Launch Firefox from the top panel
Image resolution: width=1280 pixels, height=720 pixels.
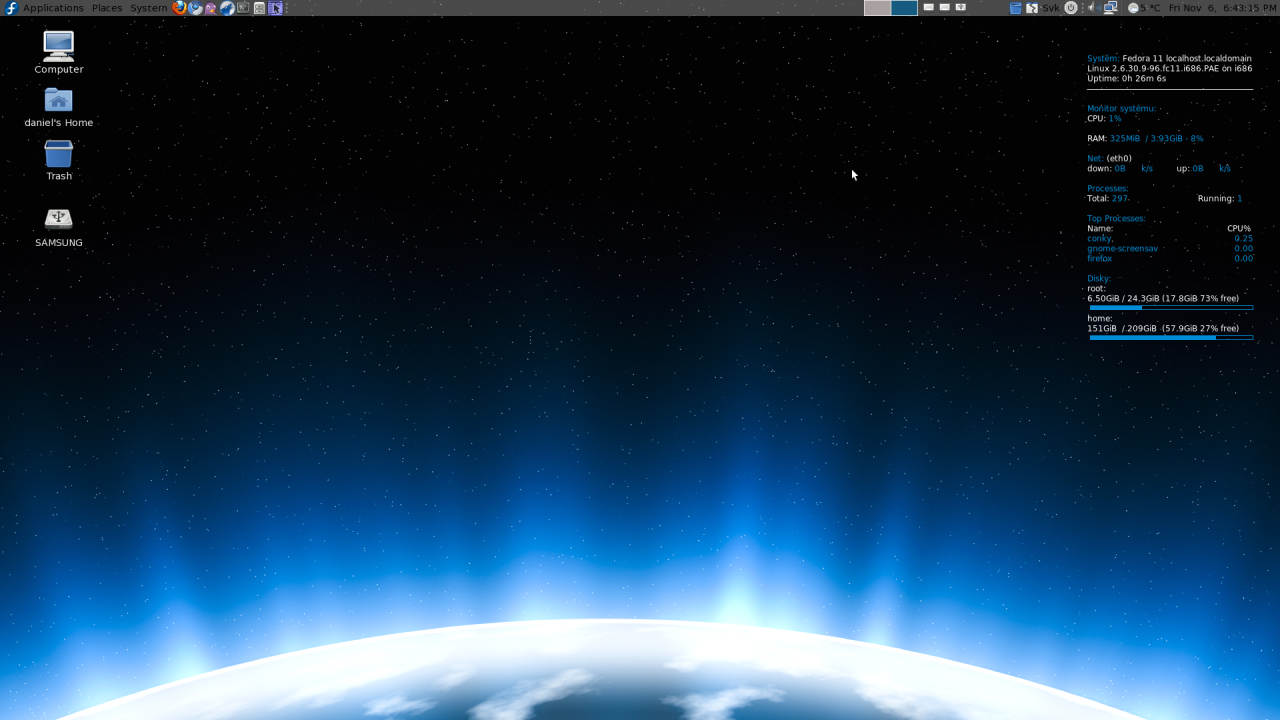click(x=179, y=8)
